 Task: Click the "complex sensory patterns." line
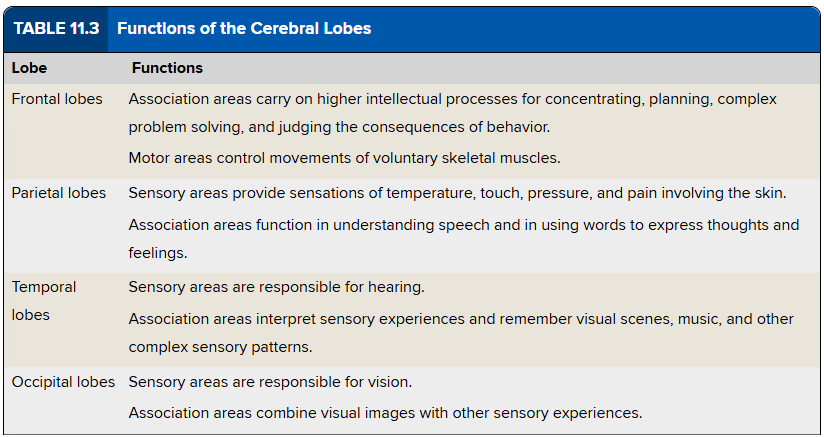[220, 347]
